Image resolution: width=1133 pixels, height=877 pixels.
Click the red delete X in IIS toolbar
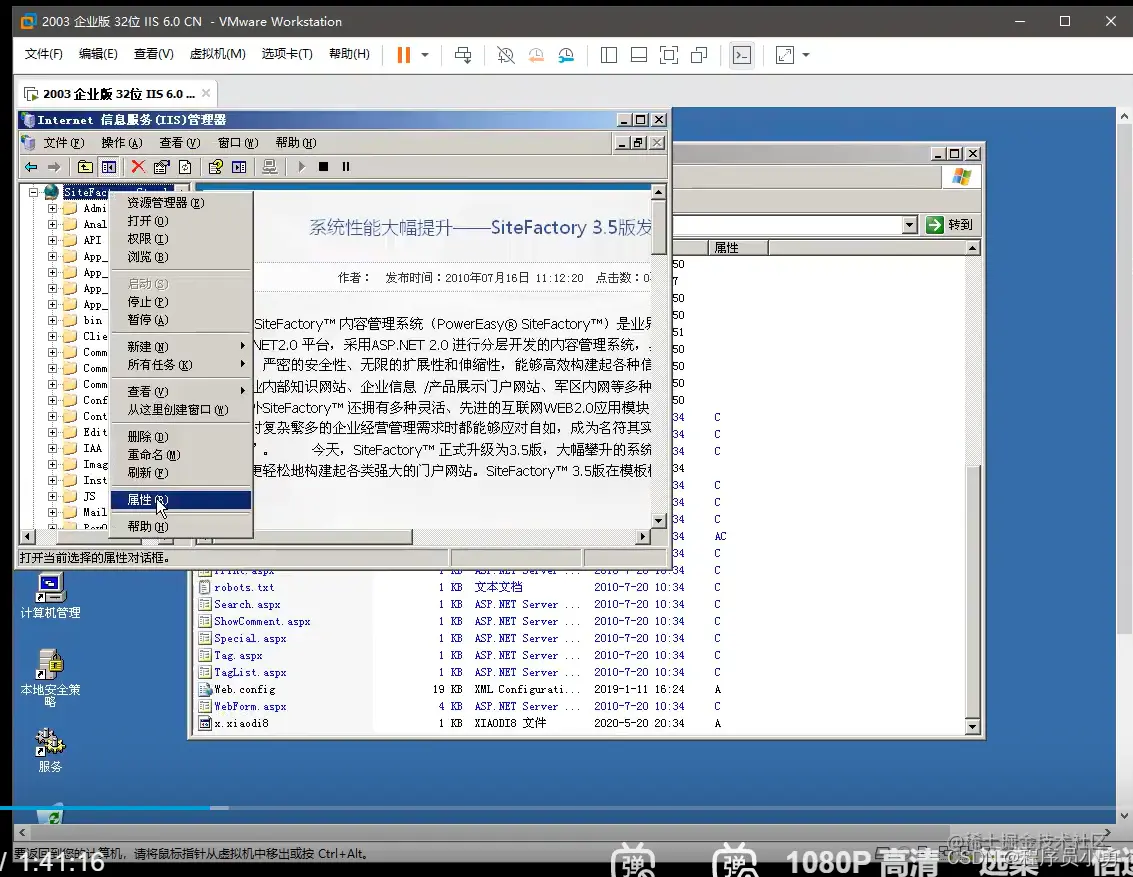click(138, 167)
